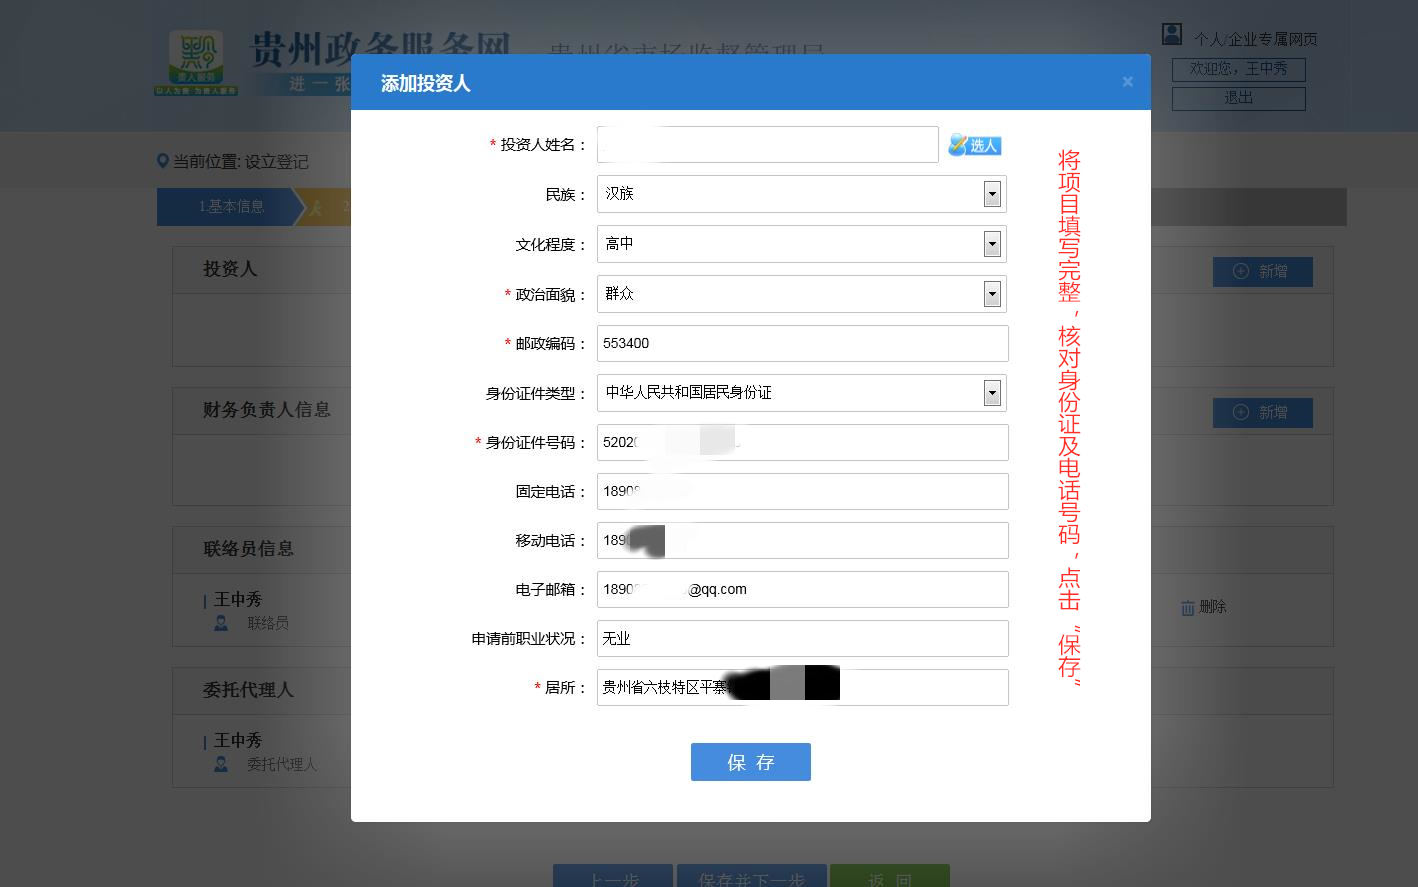Click 新增 in the 投资人 section
The height and width of the screenshot is (887, 1418).
point(1262,272)
